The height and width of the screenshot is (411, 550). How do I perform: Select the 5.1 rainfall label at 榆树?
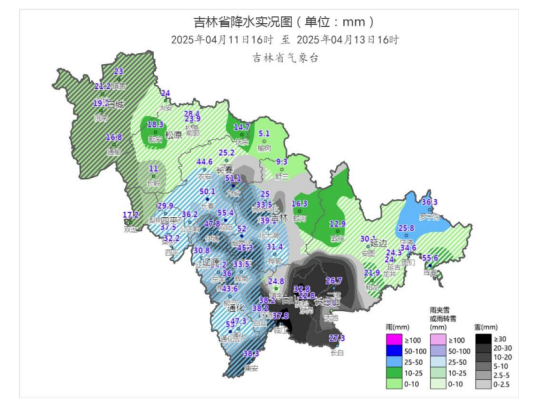264,134
